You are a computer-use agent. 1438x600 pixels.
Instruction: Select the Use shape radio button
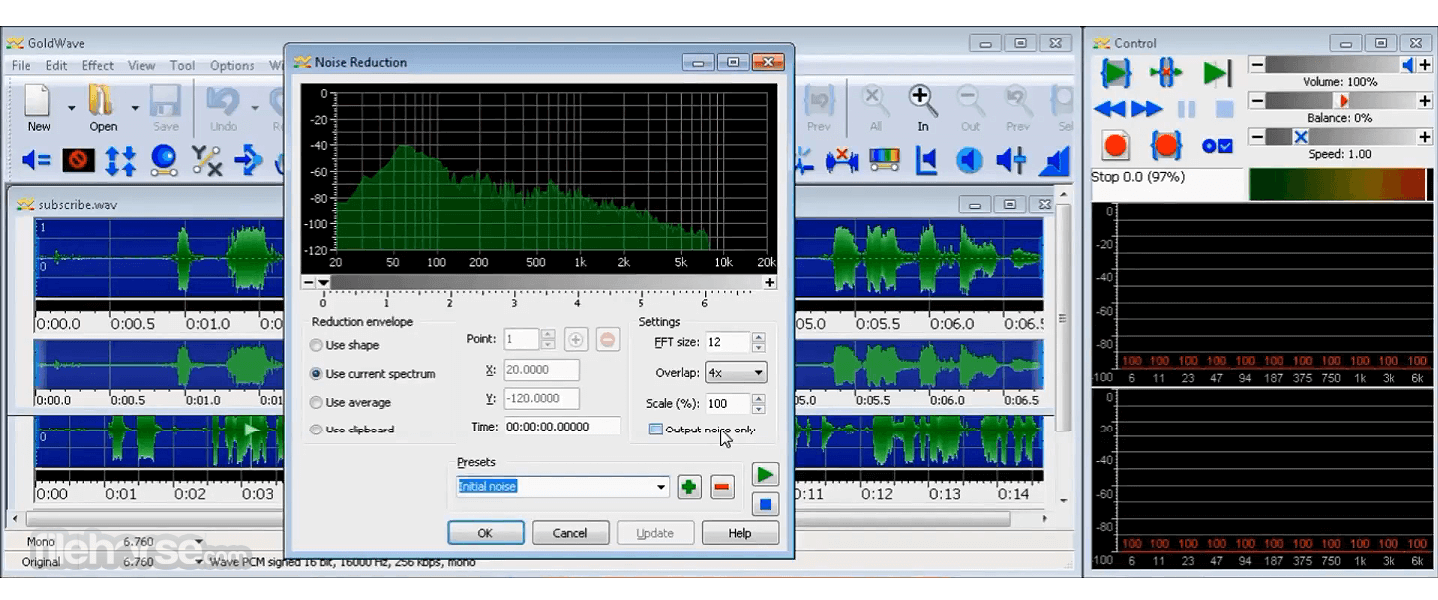click(316, 345)
